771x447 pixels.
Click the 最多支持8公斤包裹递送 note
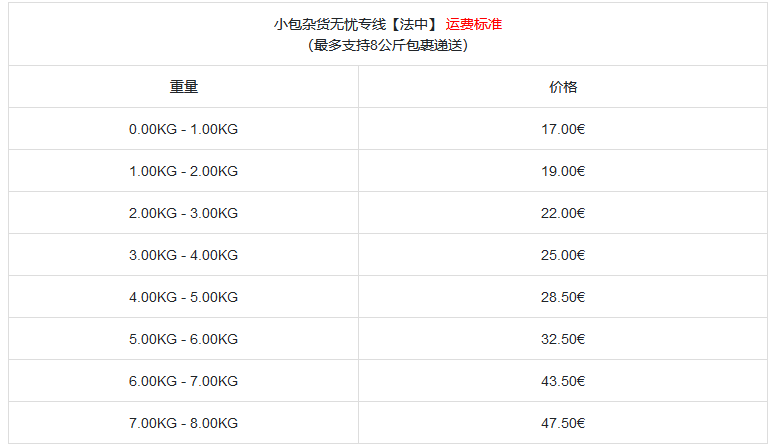[388, 45]
